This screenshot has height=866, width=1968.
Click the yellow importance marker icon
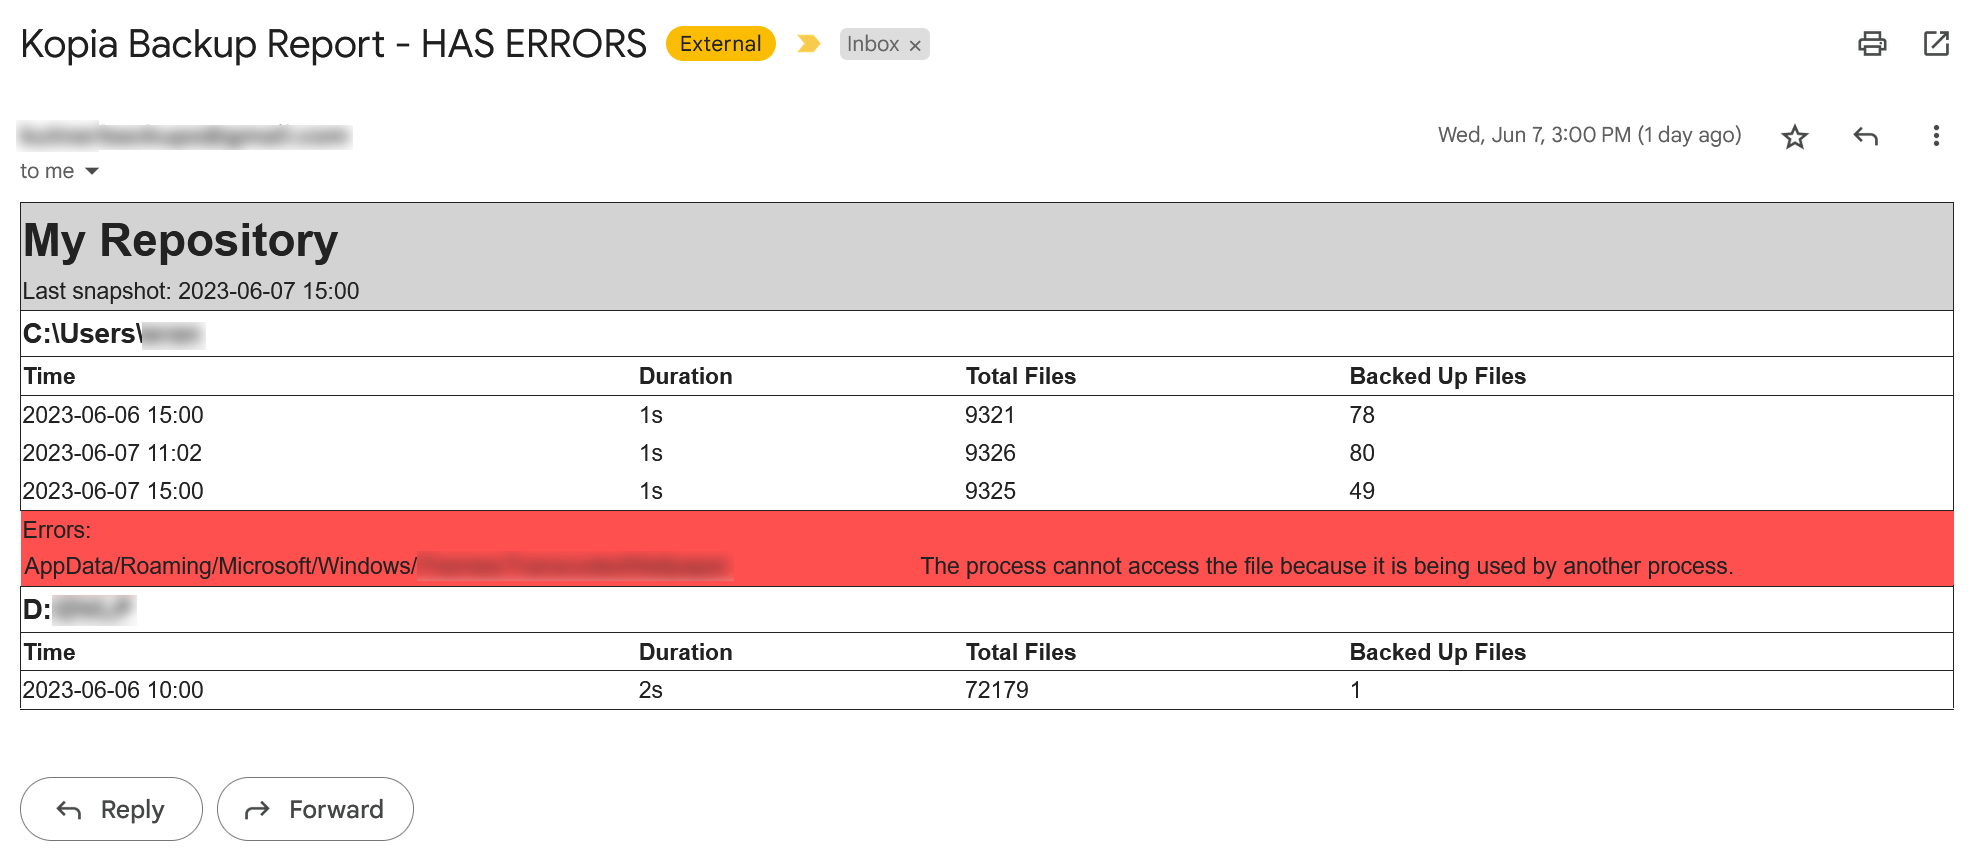[x=808, y=44]
